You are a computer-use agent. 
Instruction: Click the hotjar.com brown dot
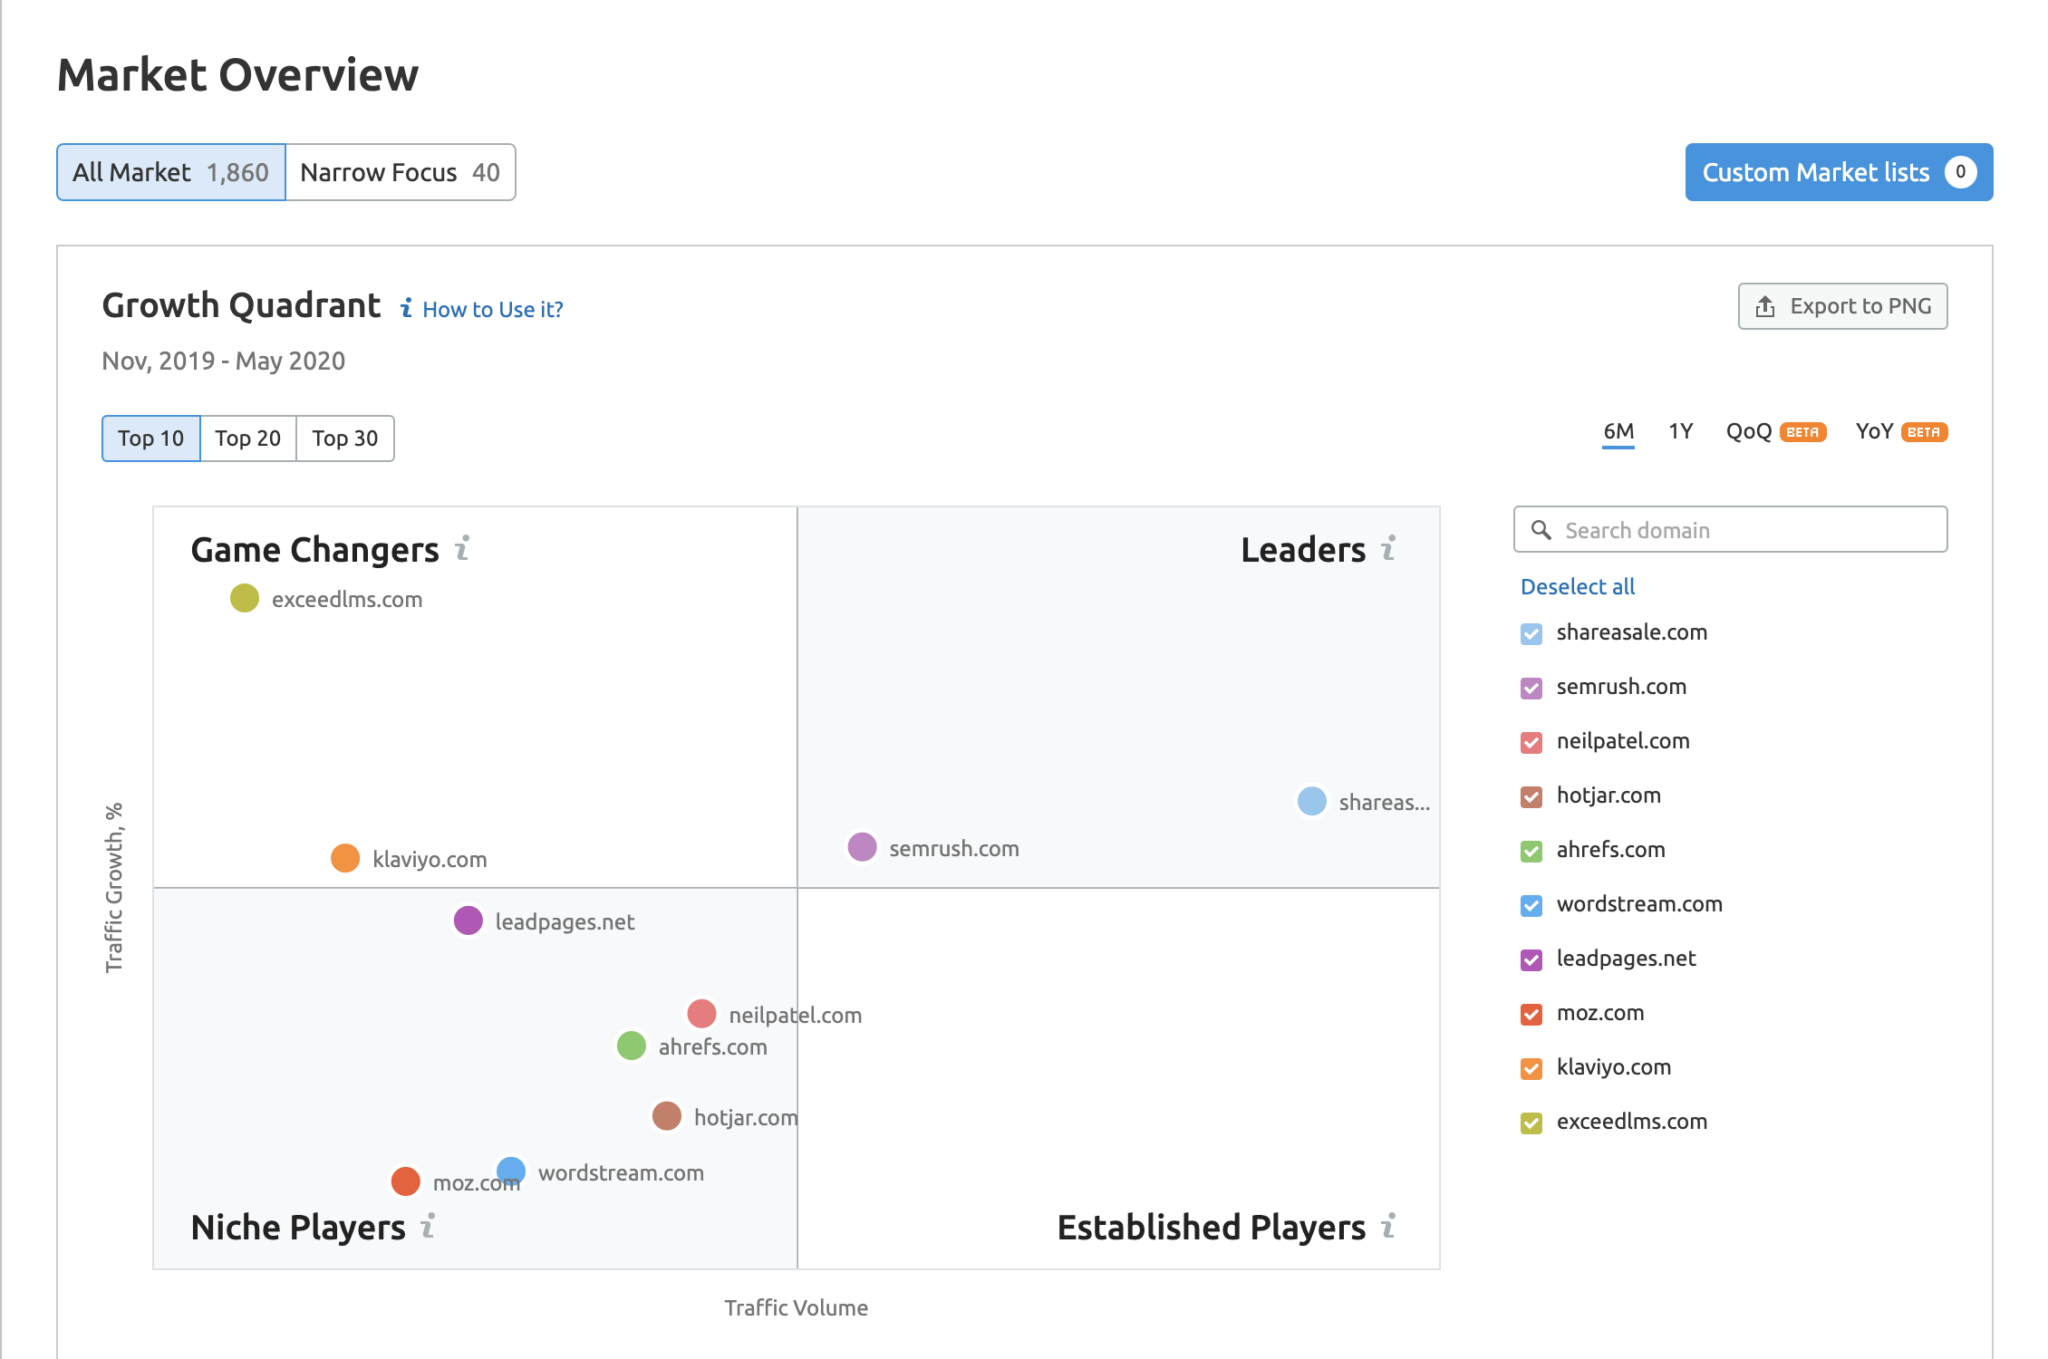[x=667, y=1115]
